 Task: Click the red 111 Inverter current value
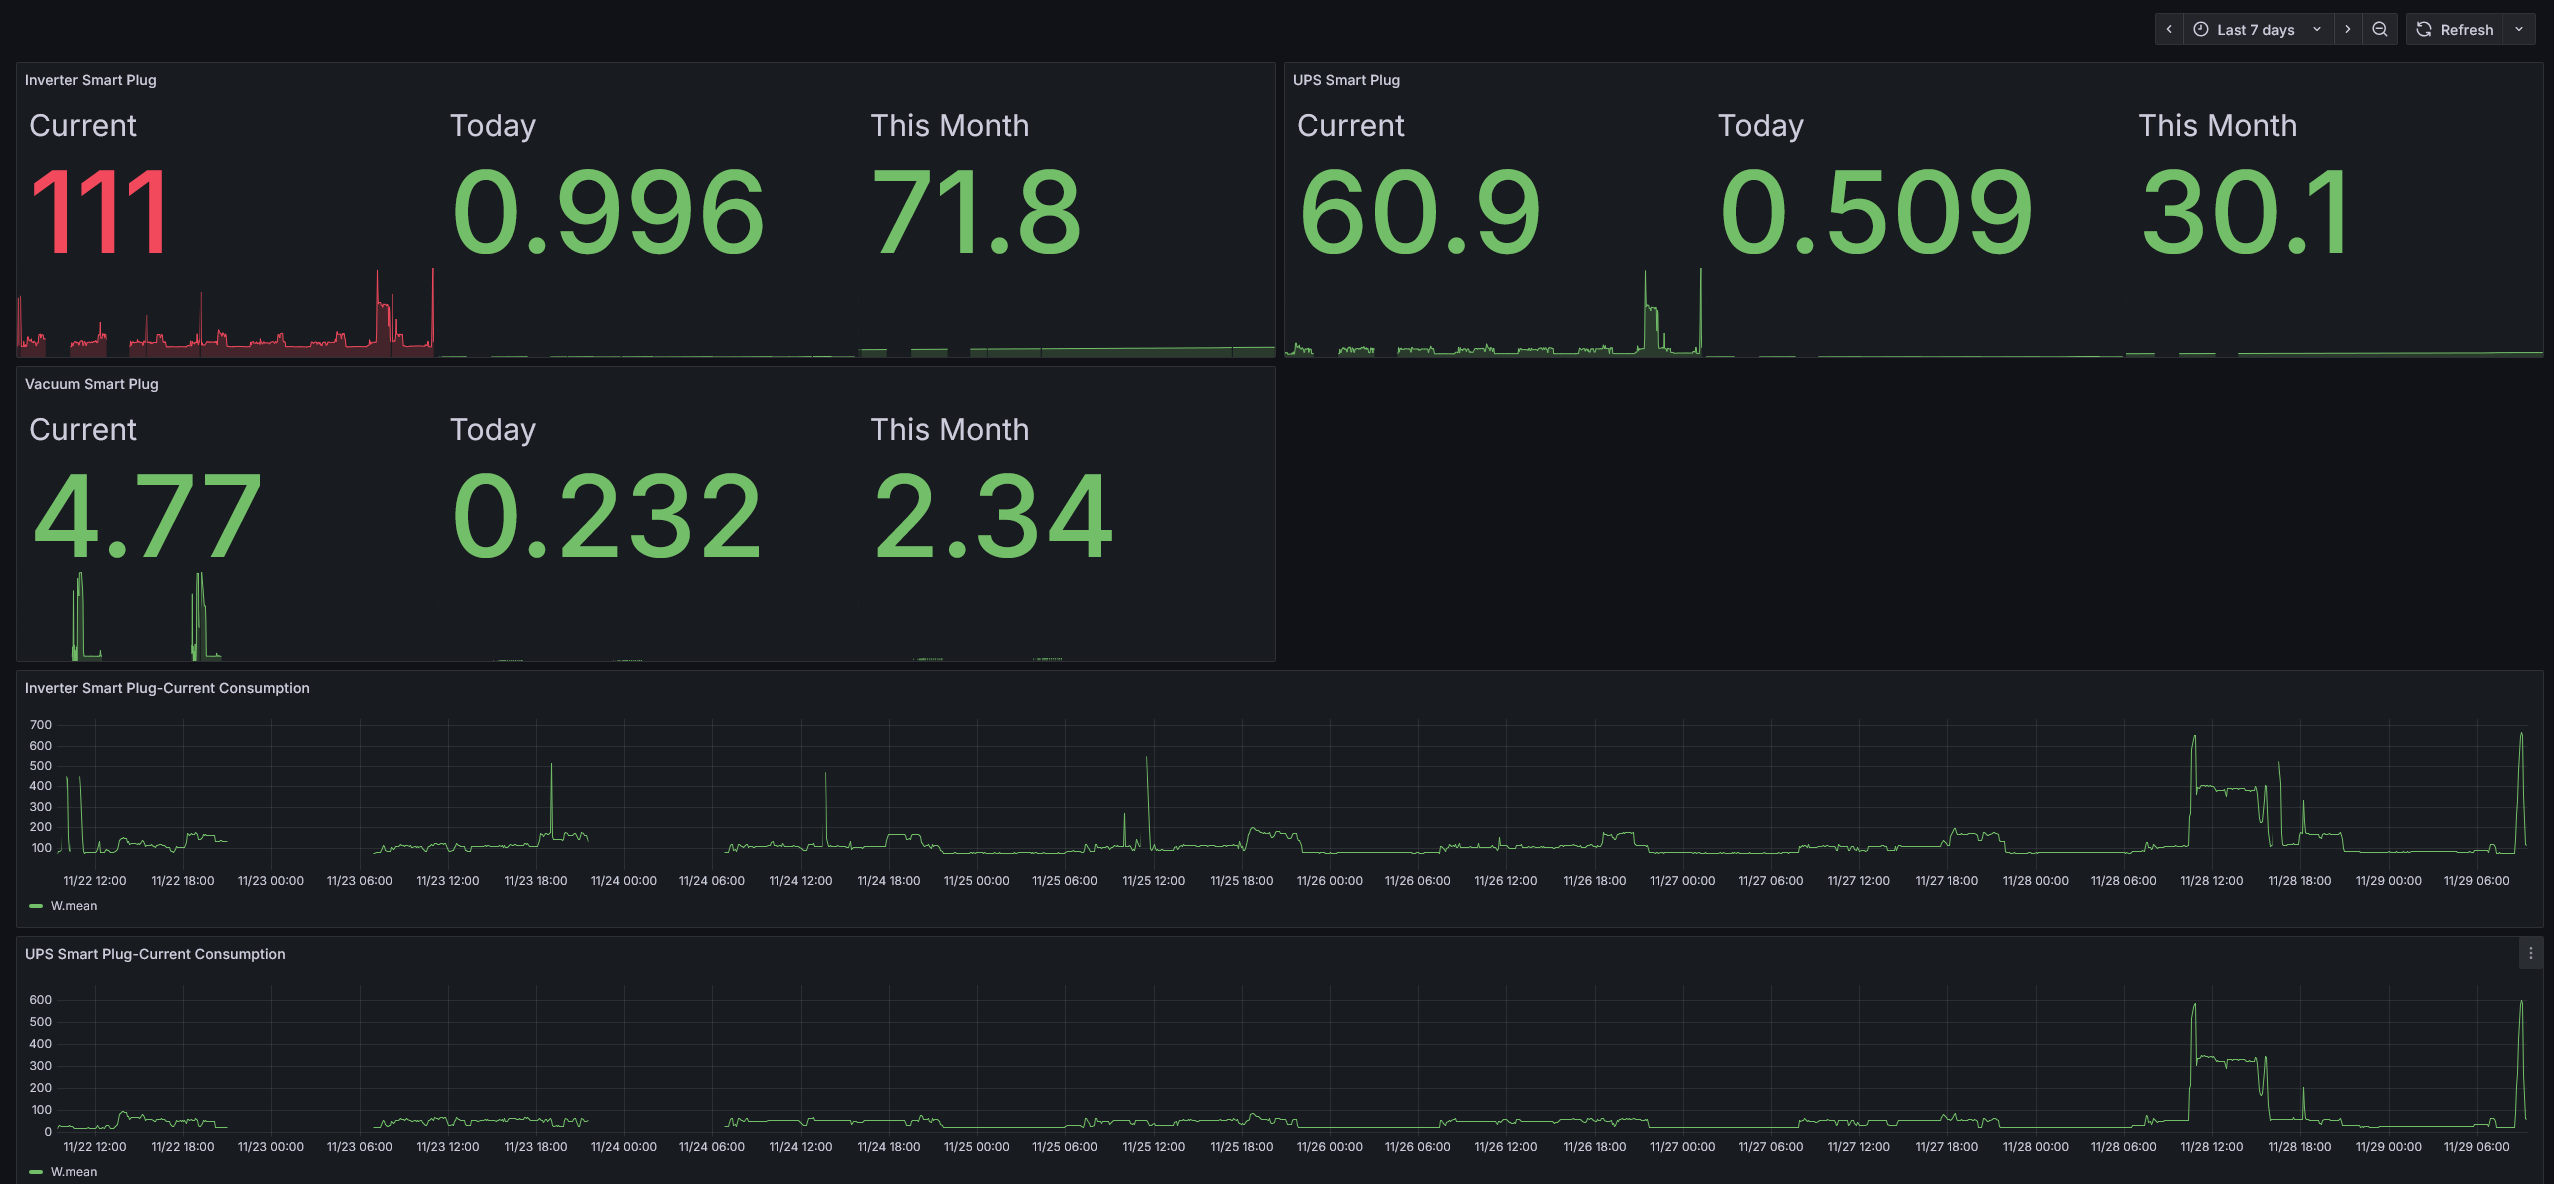click(x=99, y=212)
